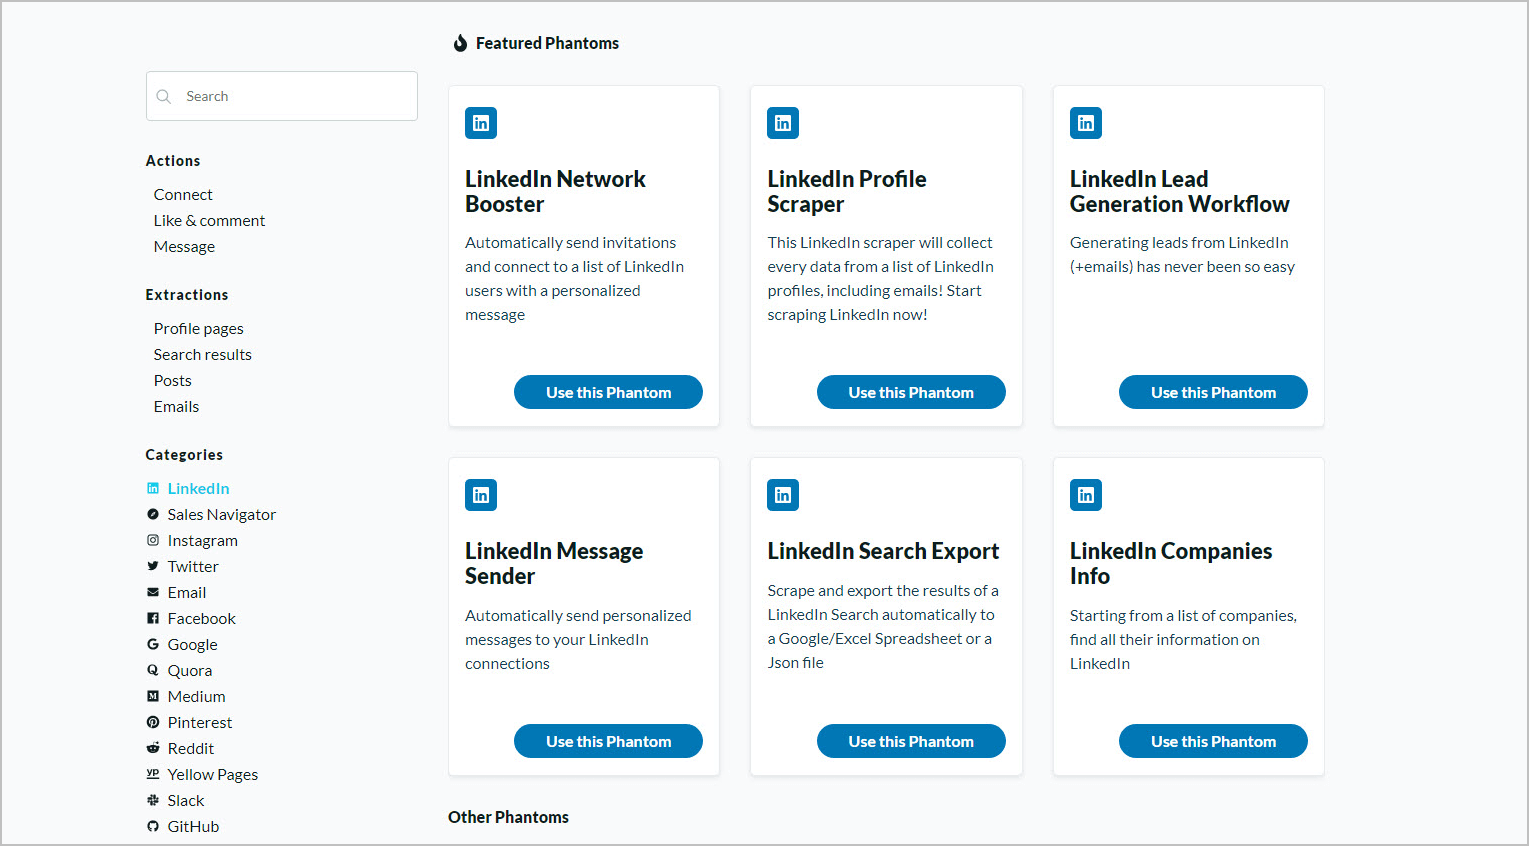This screenshot has width=1529, height=846.
Task: Click the search magnifier icon
Action: pyautogui.click(x=164, y=97)
